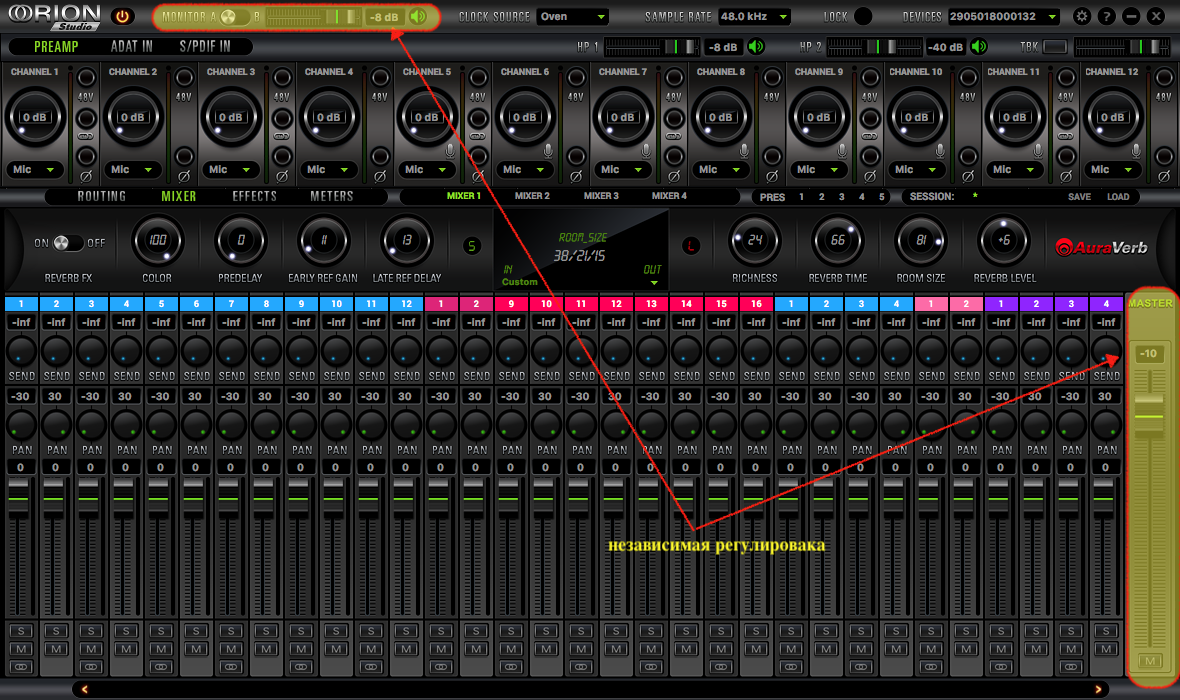The width and height of the screenshot is (1180, 700).
Task: Link Channel 3 with the chain icon
Action: coord(281,136)
